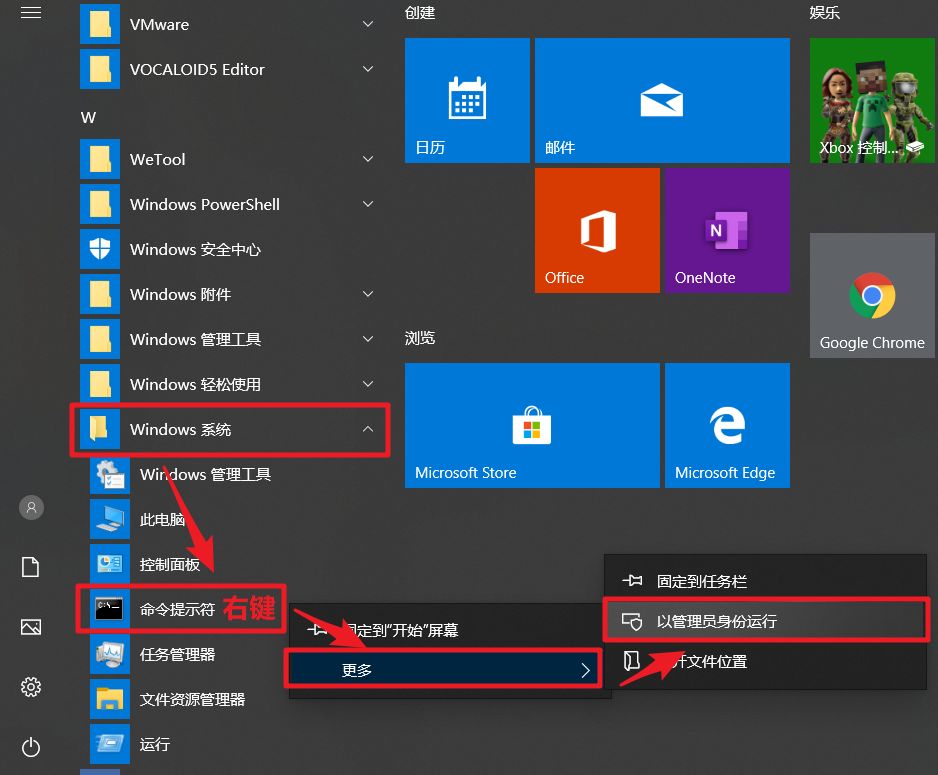Click the W letter index header

click(x=88, y=117)
